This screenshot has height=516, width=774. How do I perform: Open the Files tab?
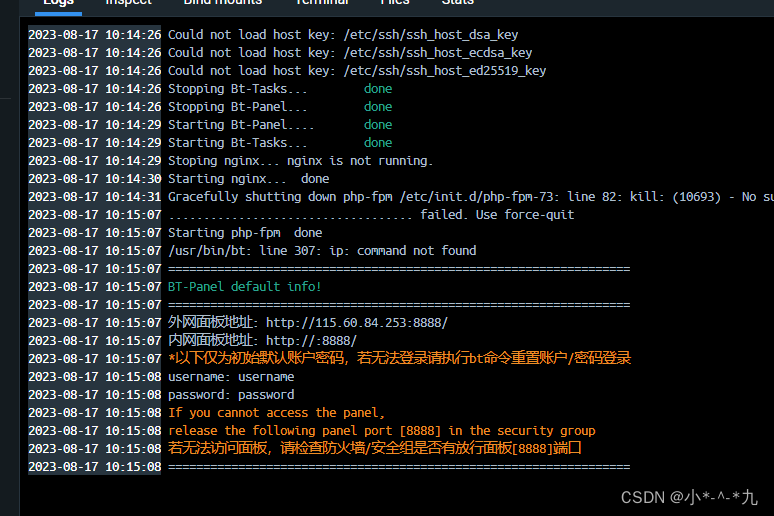395,3
